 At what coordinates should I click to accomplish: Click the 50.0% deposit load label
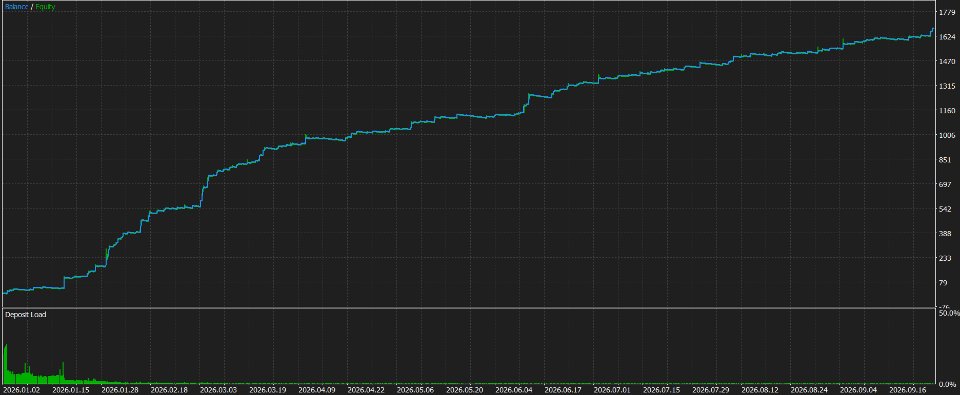(x=948, y=313)
